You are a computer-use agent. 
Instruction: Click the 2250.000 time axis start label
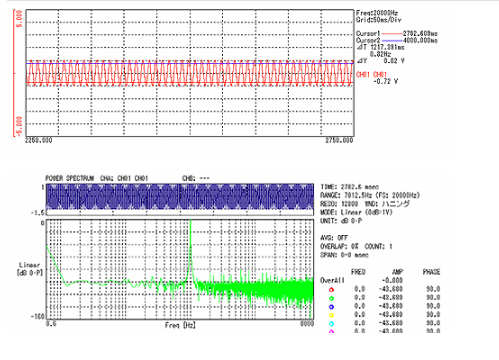[39, 141]
